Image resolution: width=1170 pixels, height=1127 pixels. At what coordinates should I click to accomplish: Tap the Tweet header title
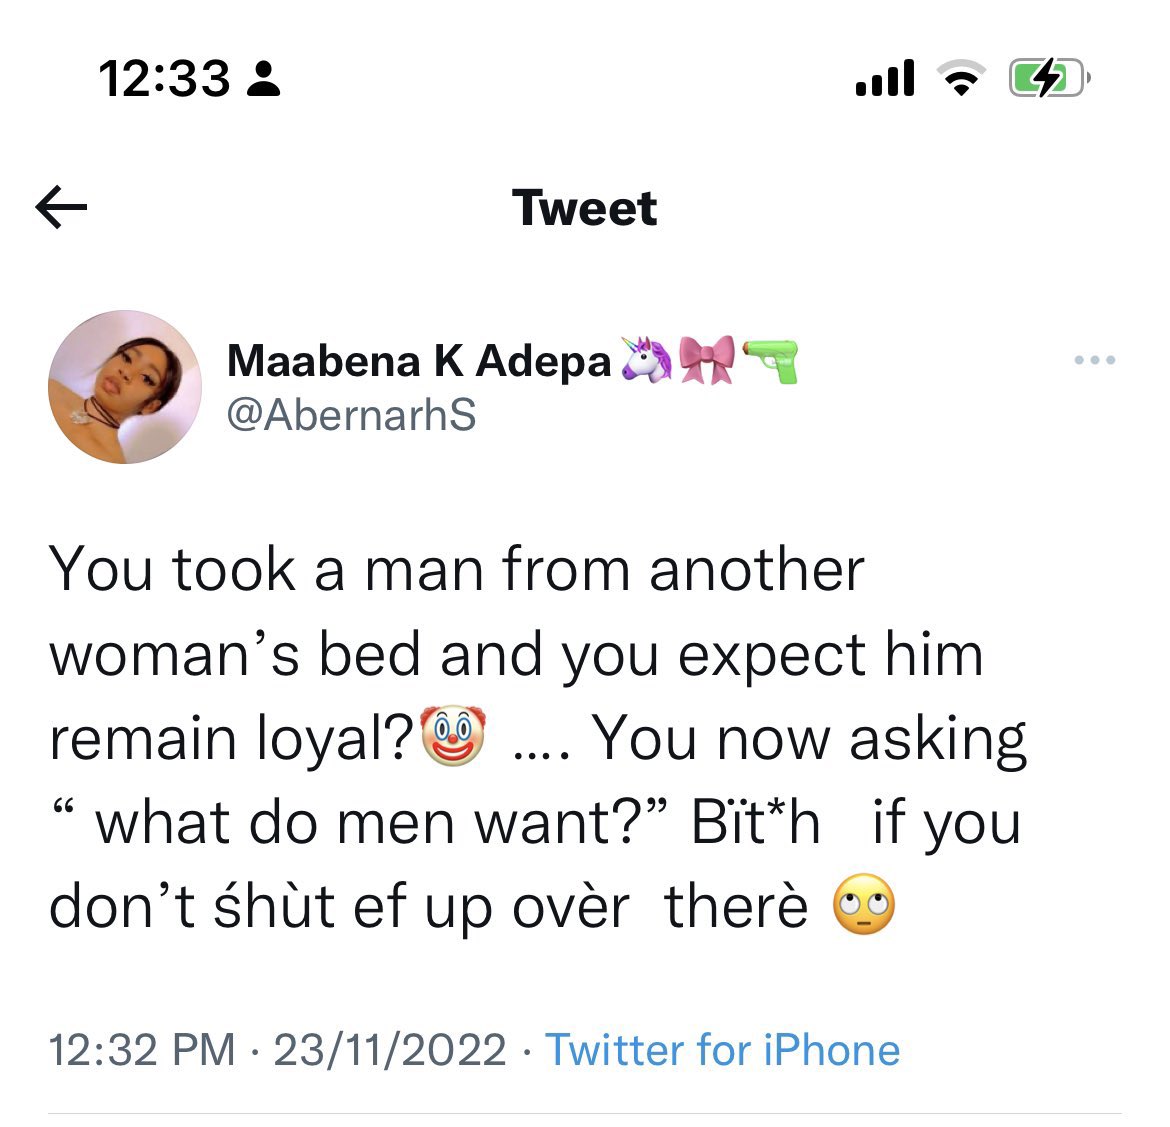click(x=584, y=207)
